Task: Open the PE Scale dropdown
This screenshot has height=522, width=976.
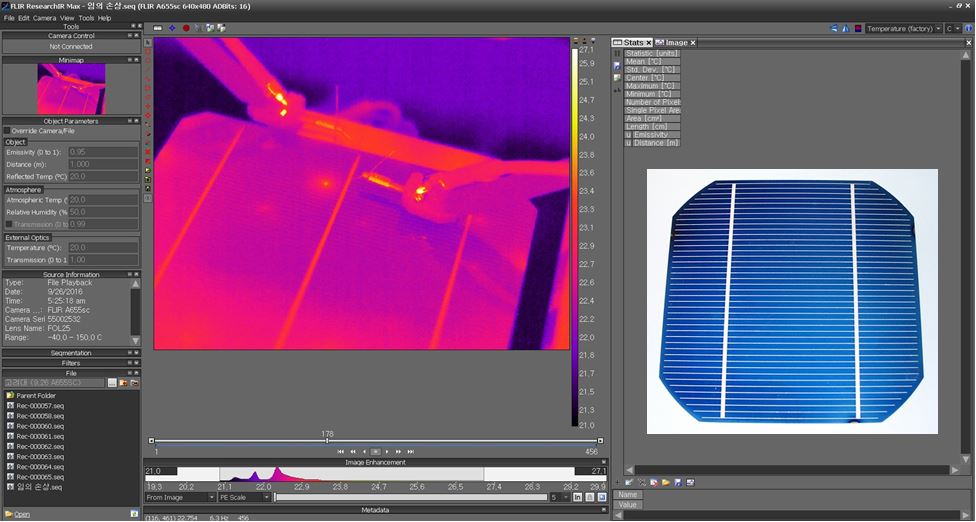Action: click(244, 497)
